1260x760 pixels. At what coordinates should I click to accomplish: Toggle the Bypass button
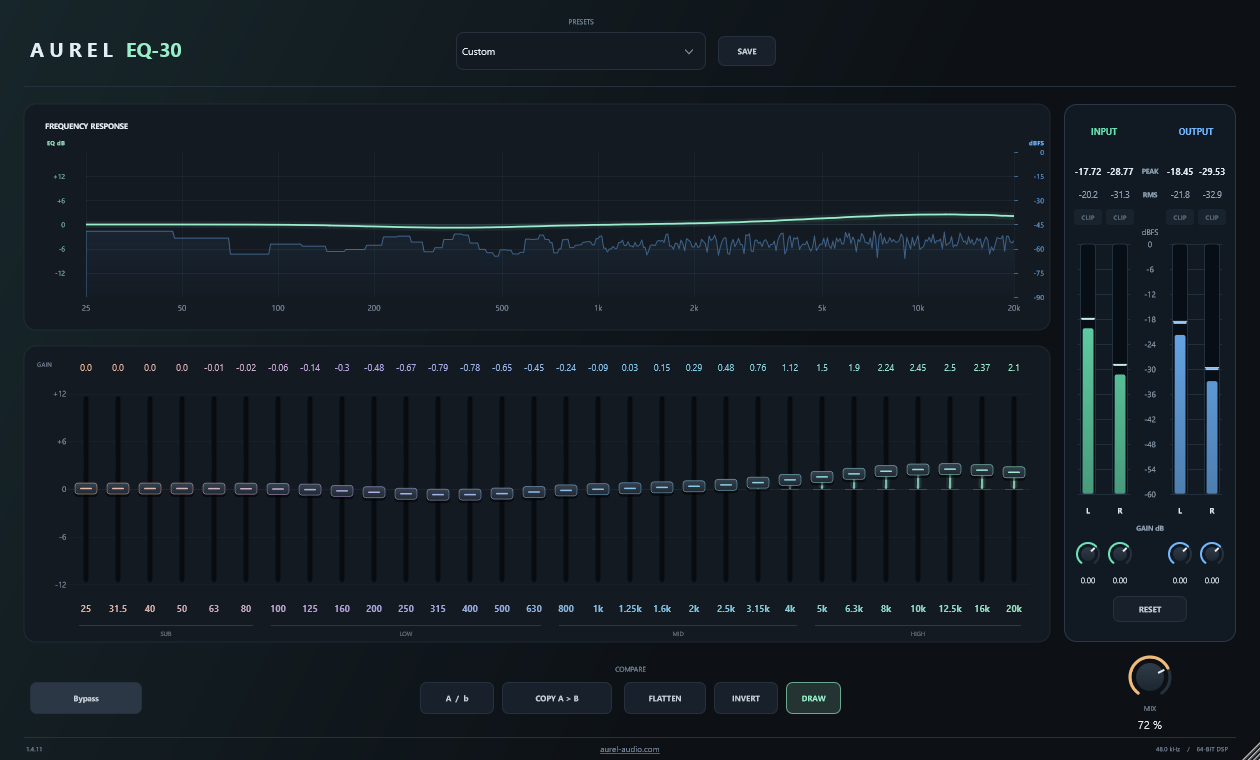[x=86, y=698]
